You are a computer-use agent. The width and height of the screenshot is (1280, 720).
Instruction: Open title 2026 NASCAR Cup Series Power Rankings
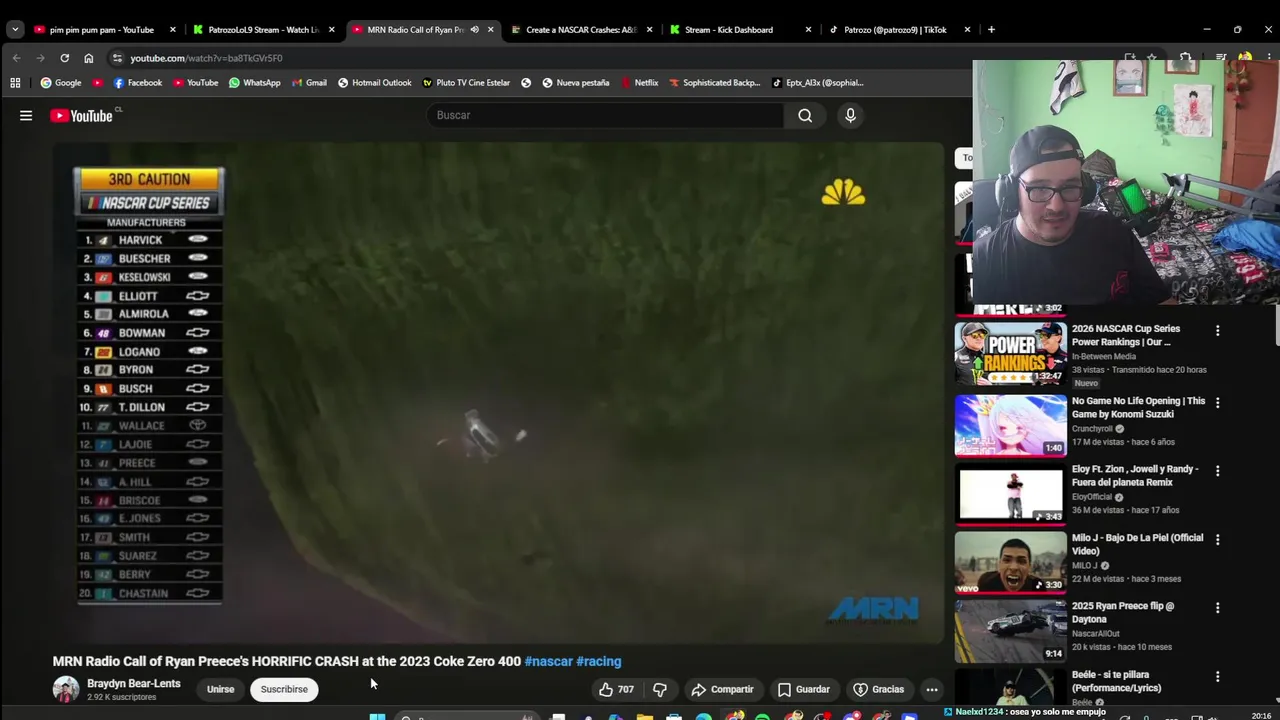click(x=1126, y=335)
